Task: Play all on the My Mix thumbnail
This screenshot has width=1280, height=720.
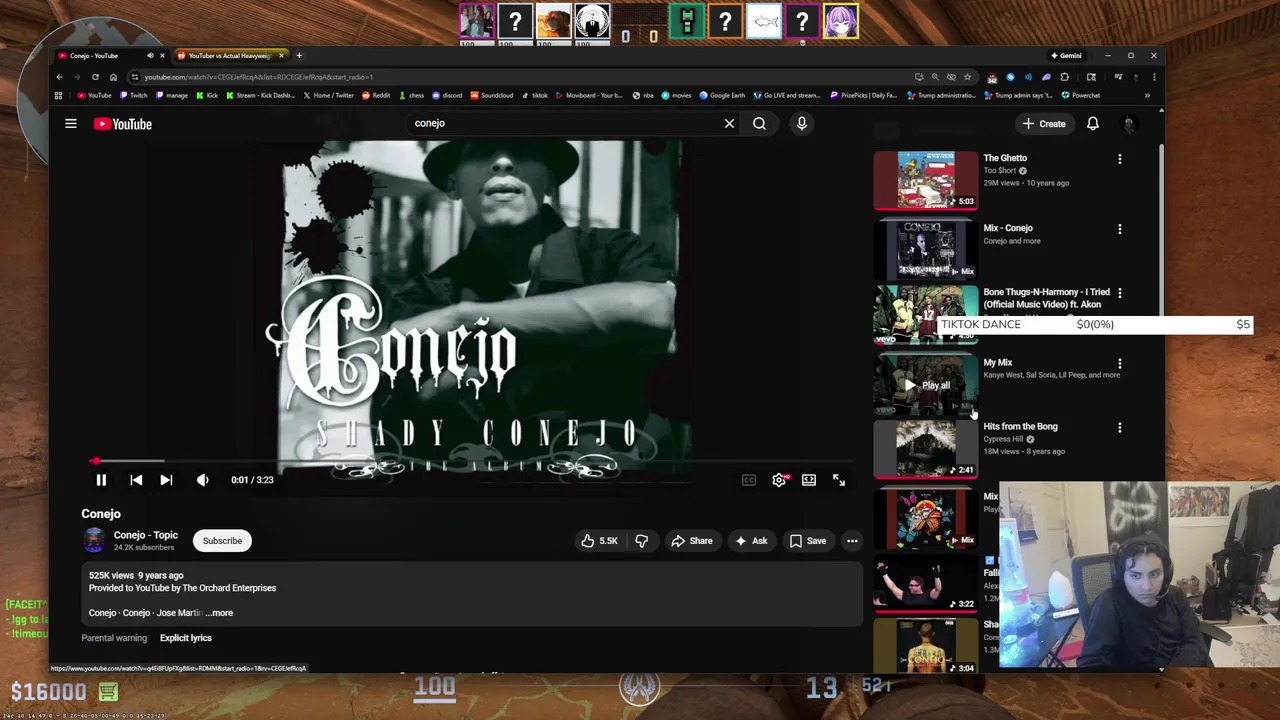Action: tap(926, 385)
